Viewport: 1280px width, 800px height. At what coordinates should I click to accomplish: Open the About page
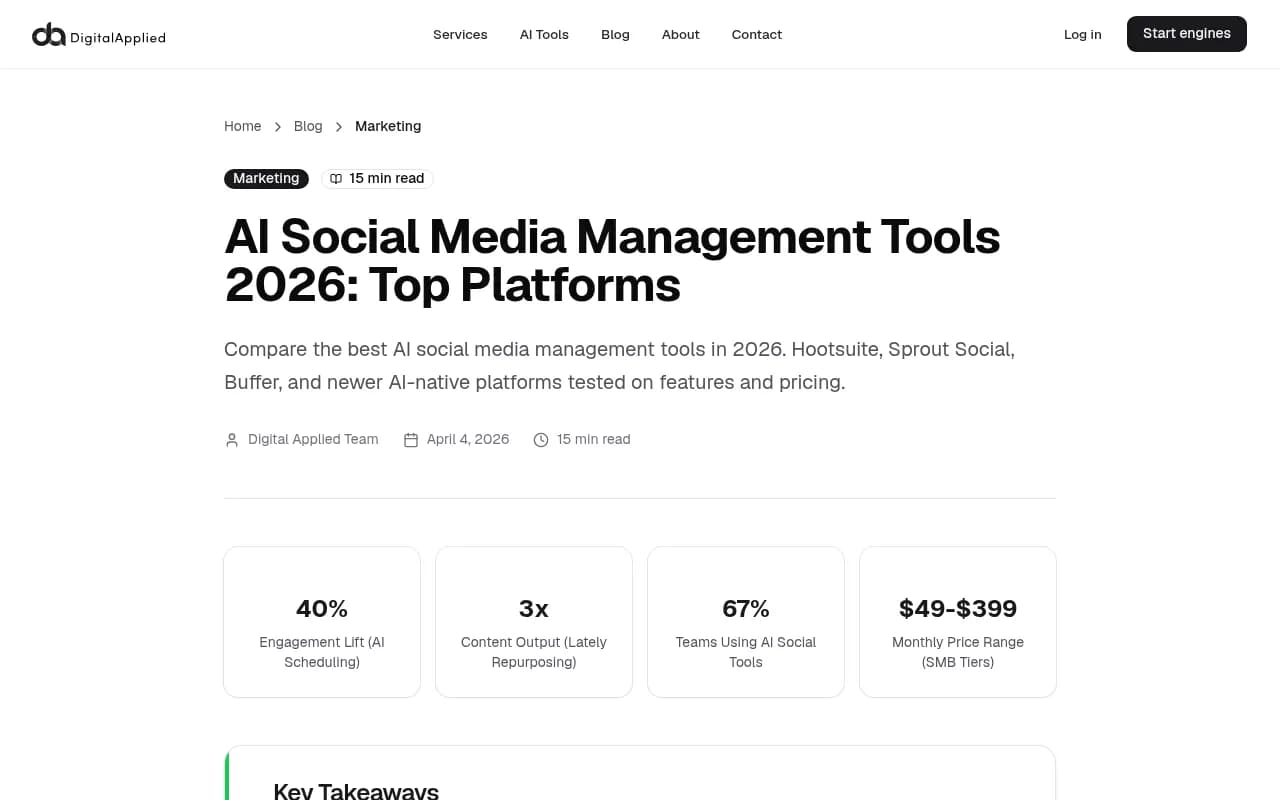tap(680, 34)
